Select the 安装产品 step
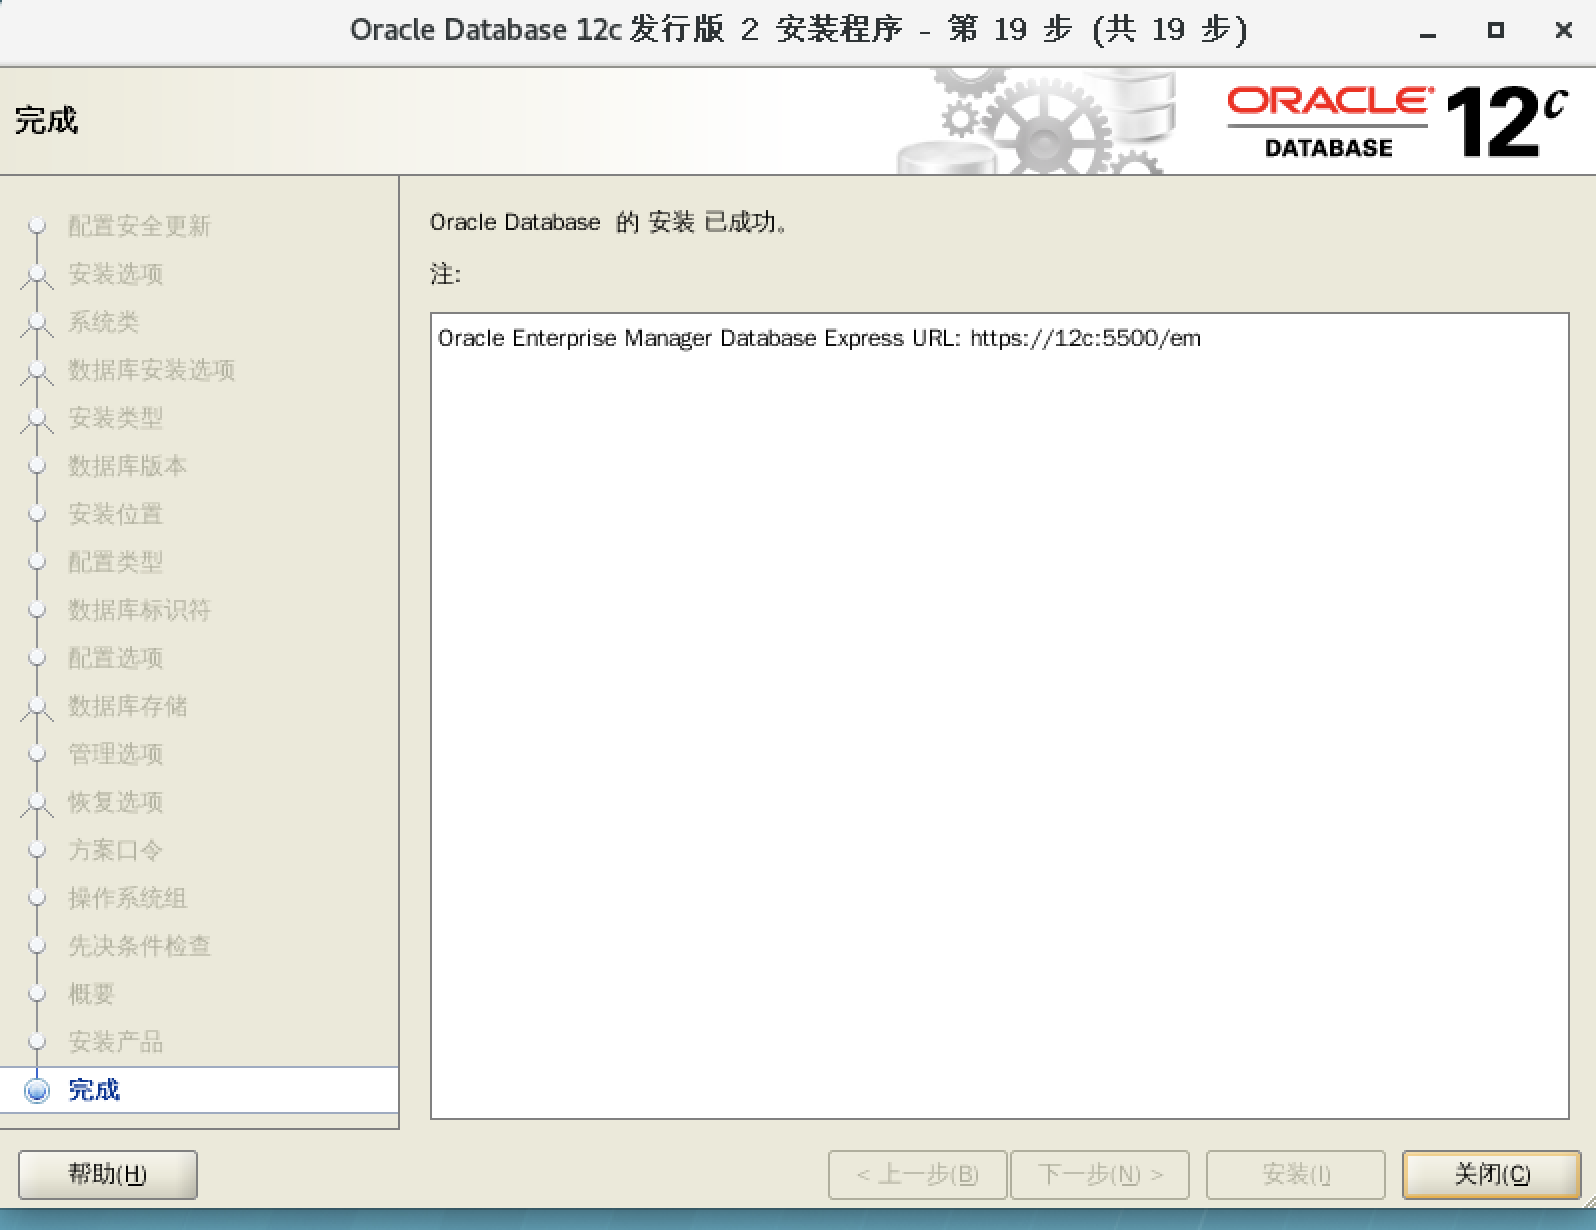Viewport: 1596px width, 1230px height. (115, 1042)
